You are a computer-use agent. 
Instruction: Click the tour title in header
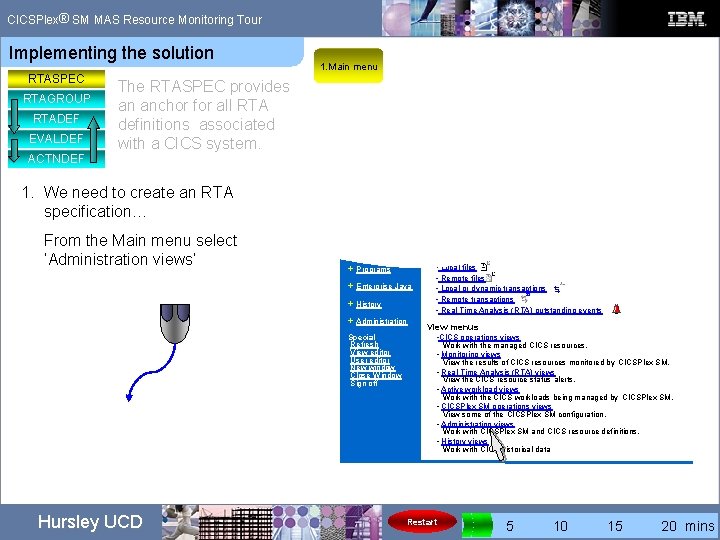point(134,20)
